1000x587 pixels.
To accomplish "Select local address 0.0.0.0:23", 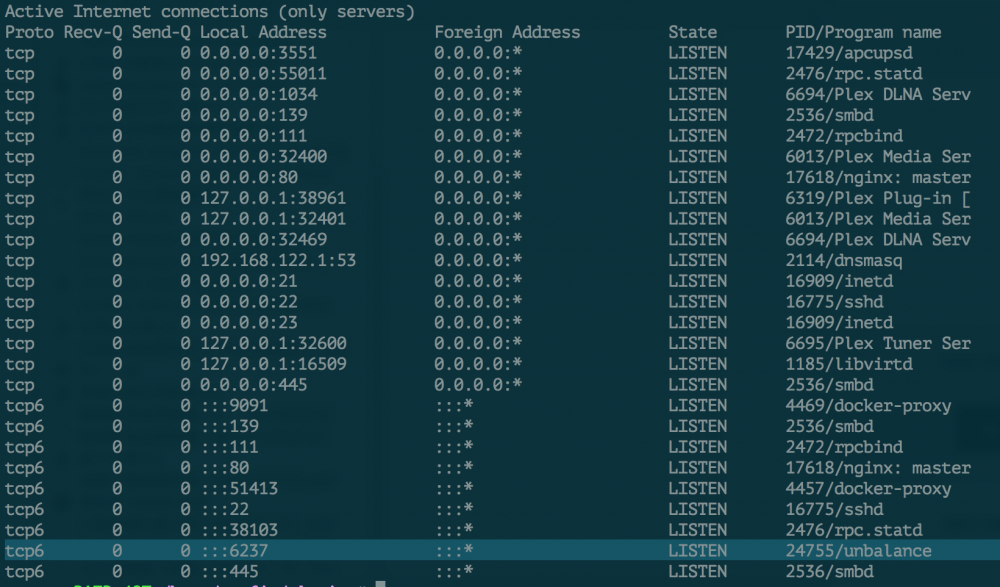I will pyautogui.click(x=249, y=323).
